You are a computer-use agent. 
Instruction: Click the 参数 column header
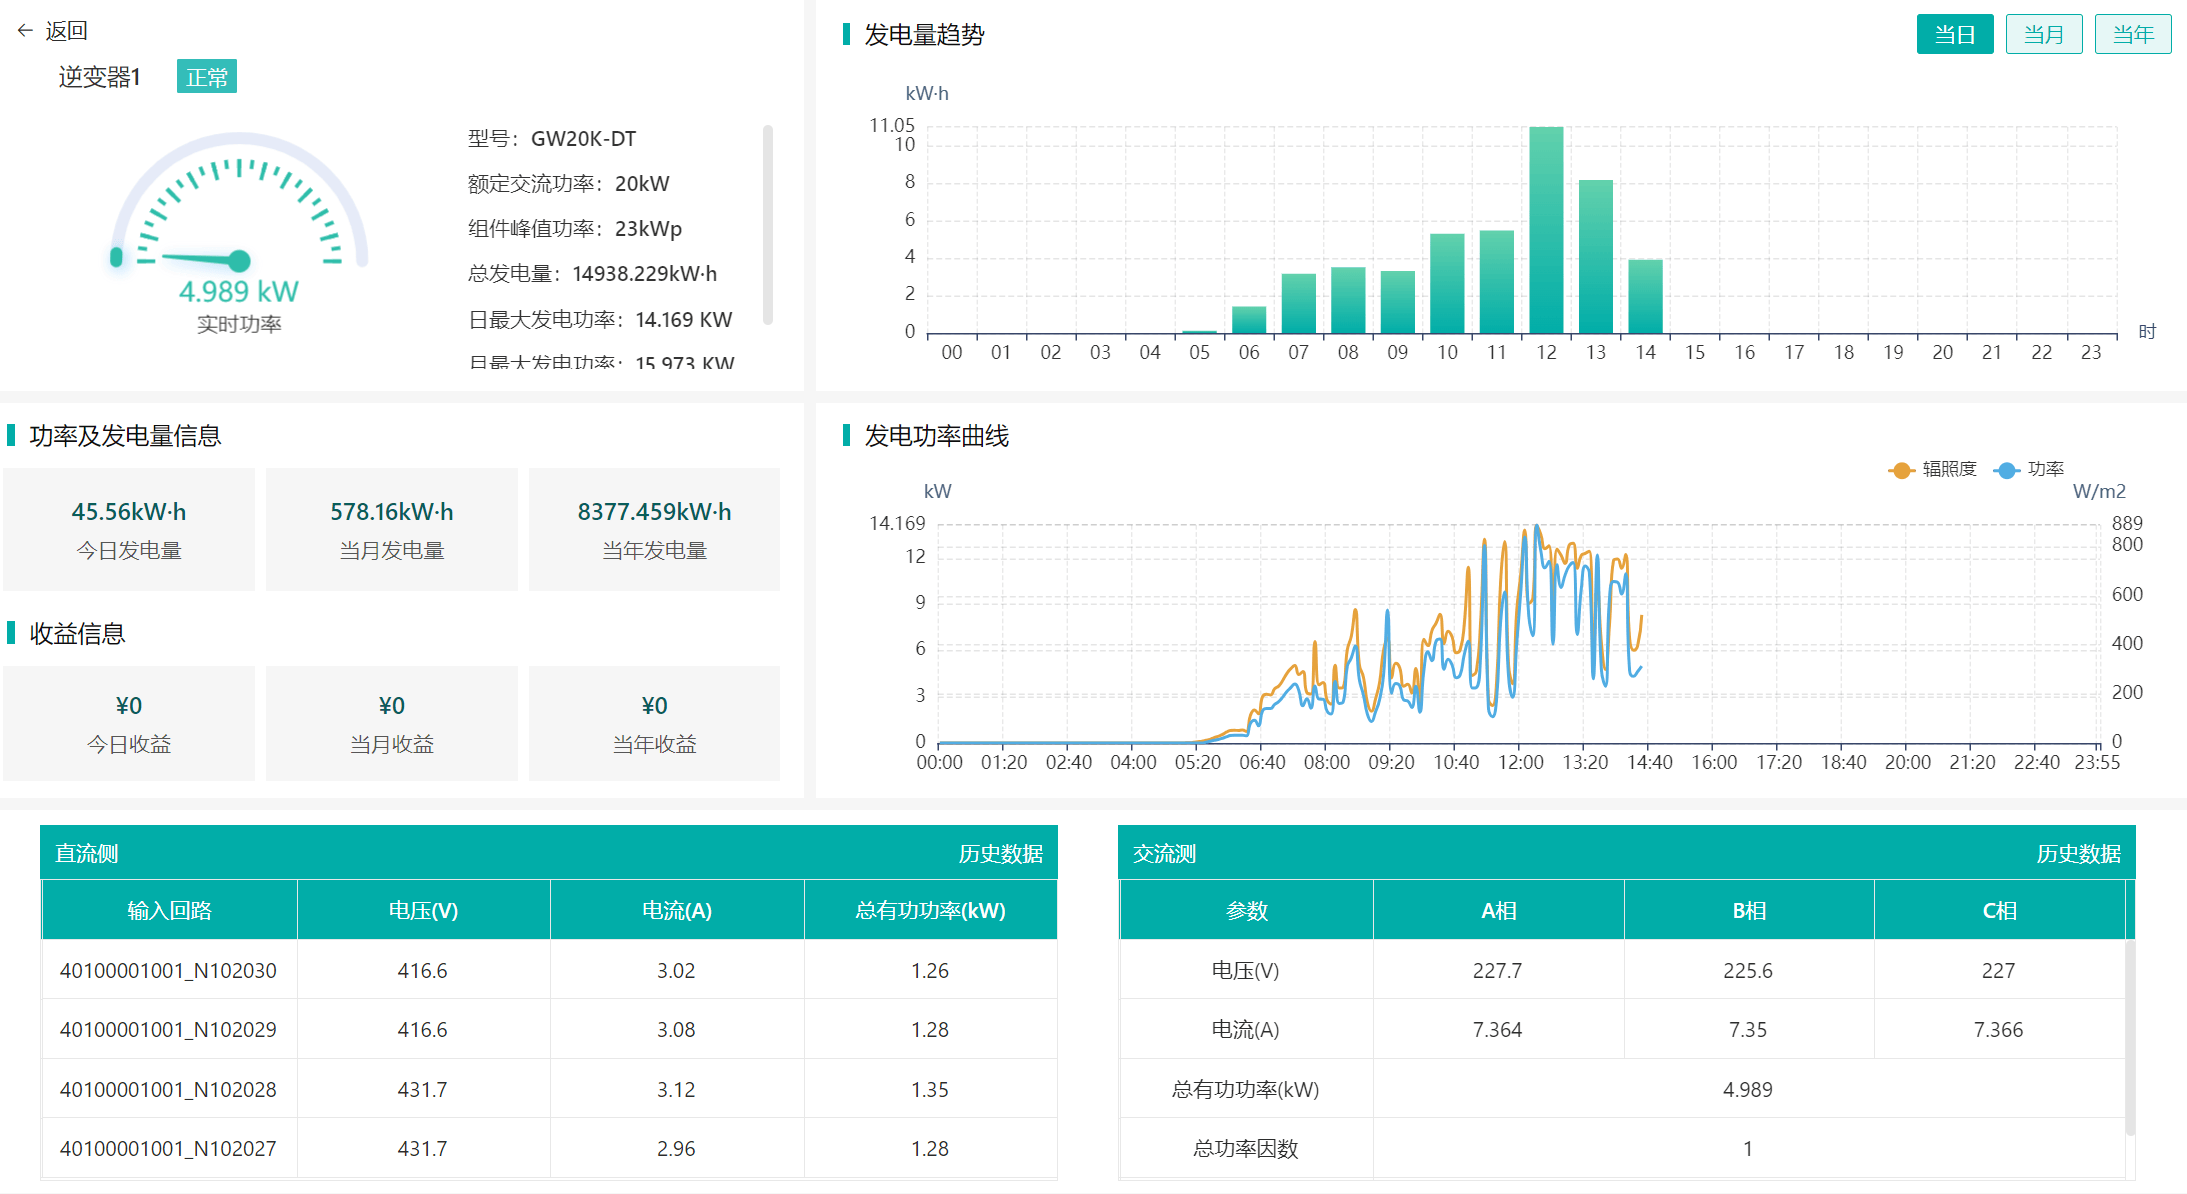click(1246, 910)
